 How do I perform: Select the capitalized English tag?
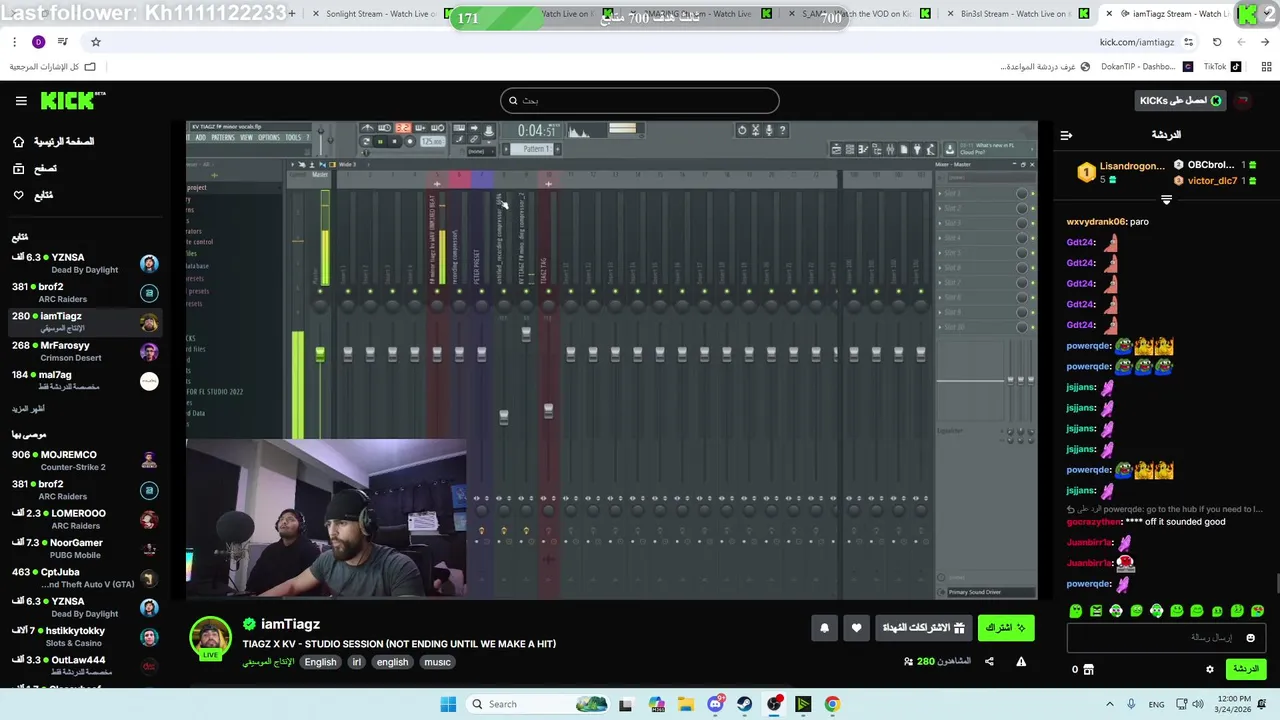pos(320,662)
